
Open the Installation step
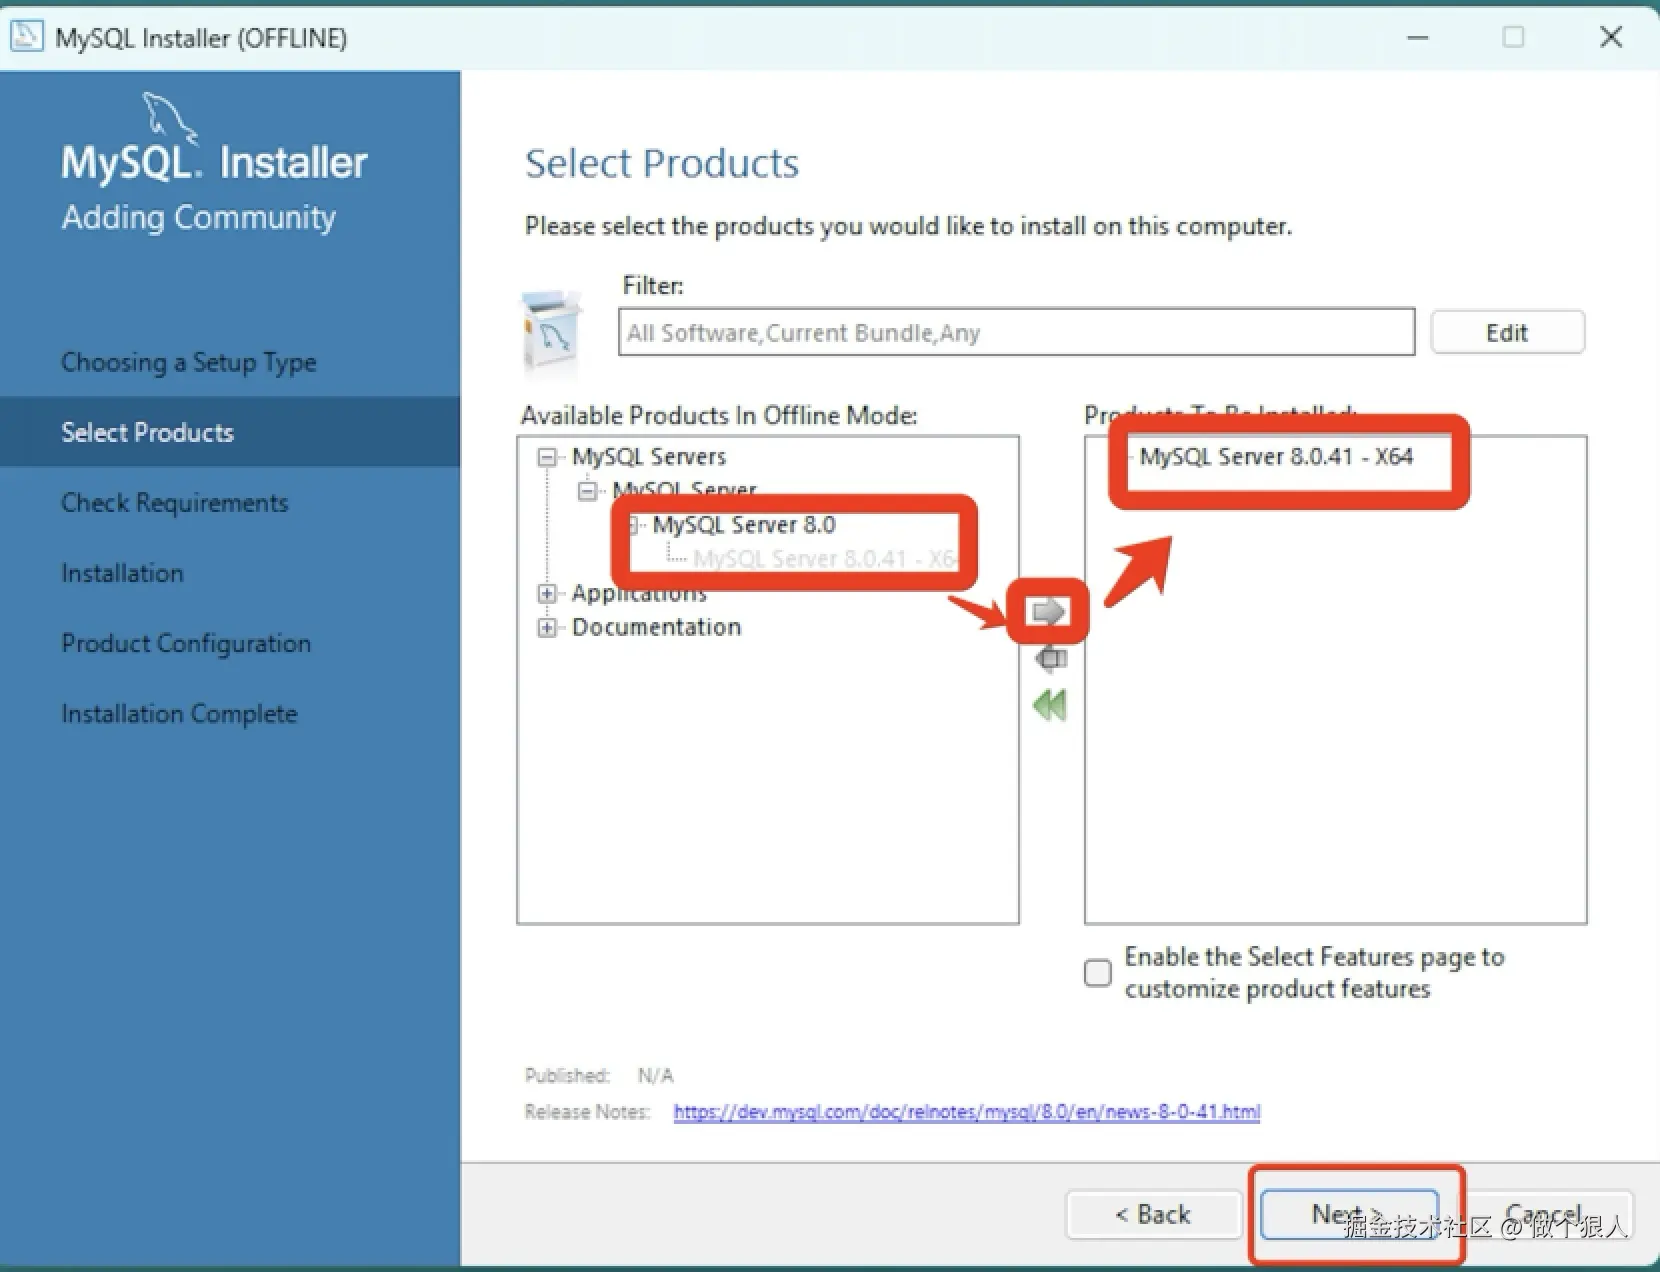point(122,573)
